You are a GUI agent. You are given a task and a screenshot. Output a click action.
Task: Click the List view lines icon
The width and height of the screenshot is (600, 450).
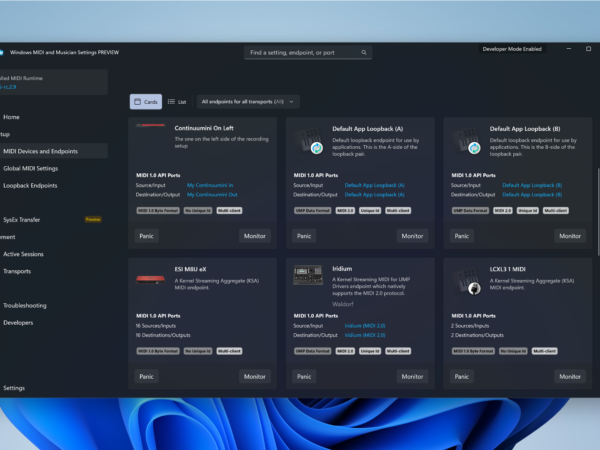coord(171,102)
